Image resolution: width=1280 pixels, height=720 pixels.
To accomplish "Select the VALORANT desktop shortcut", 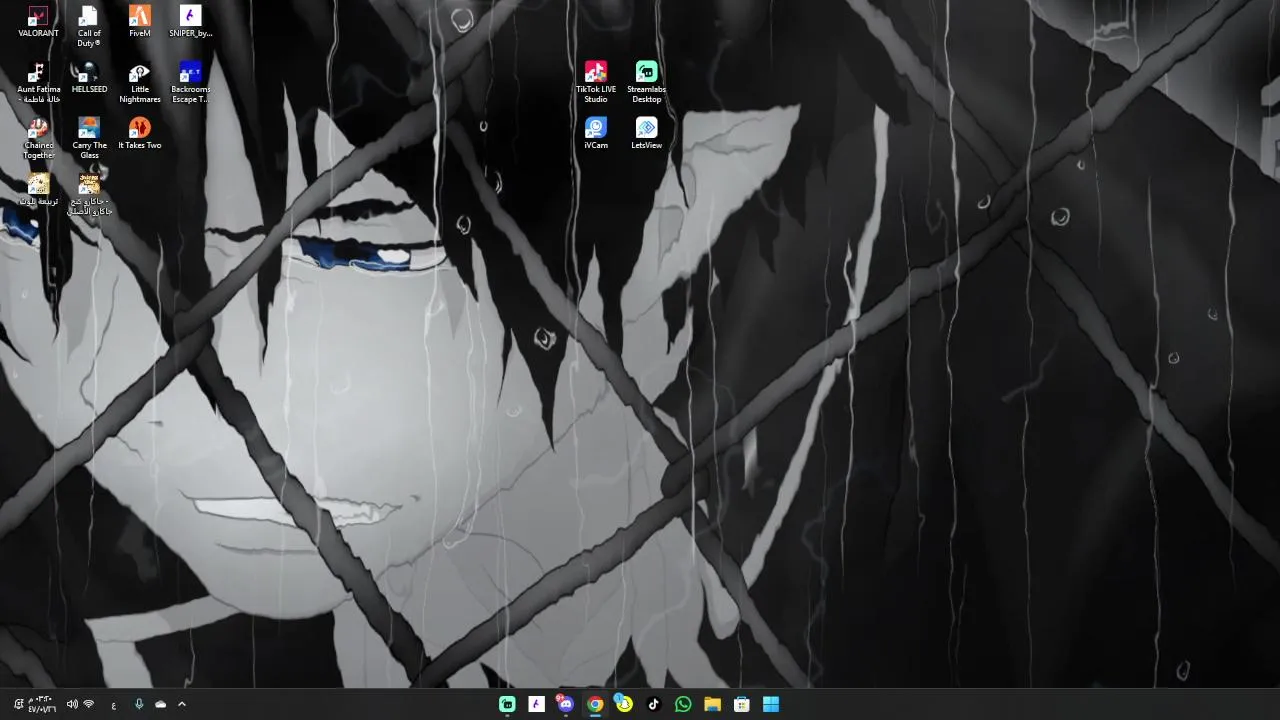I will click(x=38, y=22).
